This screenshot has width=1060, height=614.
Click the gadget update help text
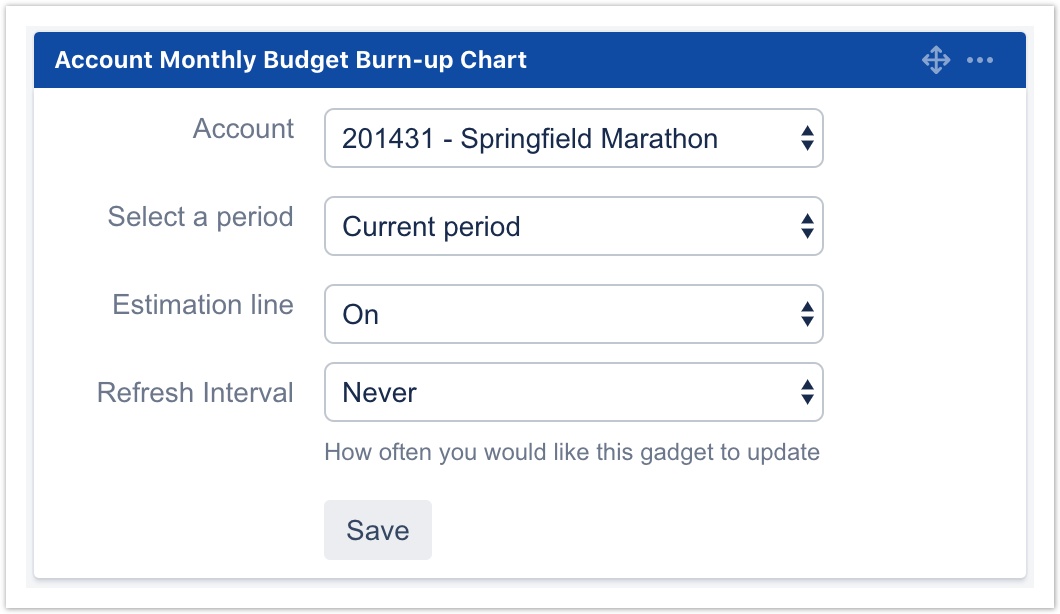(572, 452)
